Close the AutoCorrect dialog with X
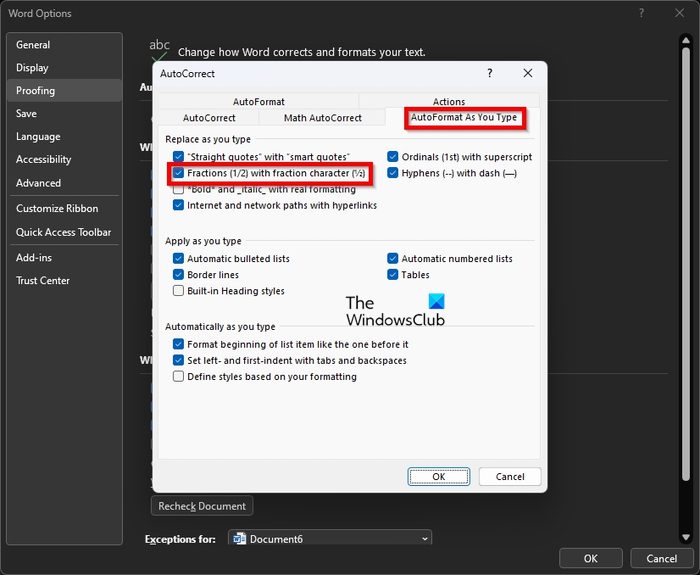 [x=528, y=73]
